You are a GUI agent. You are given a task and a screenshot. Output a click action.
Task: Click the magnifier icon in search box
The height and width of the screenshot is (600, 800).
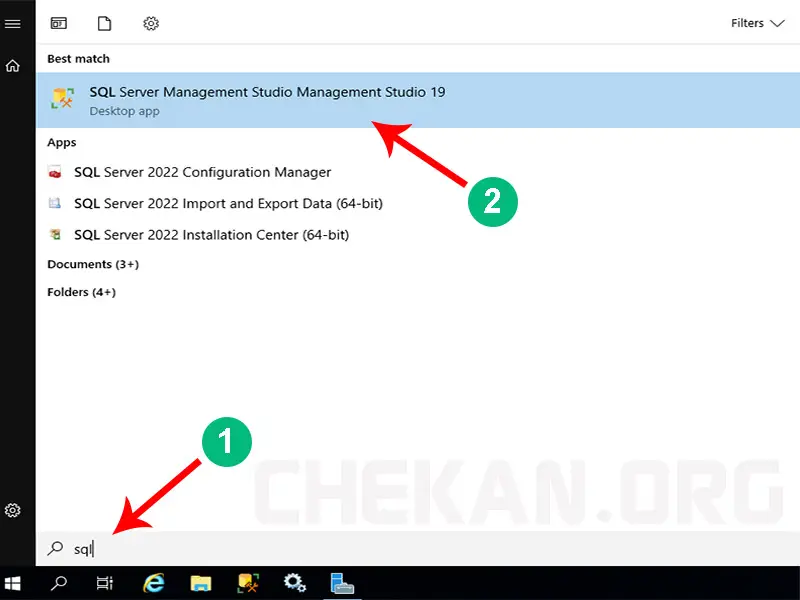click(x=55, y=548)
